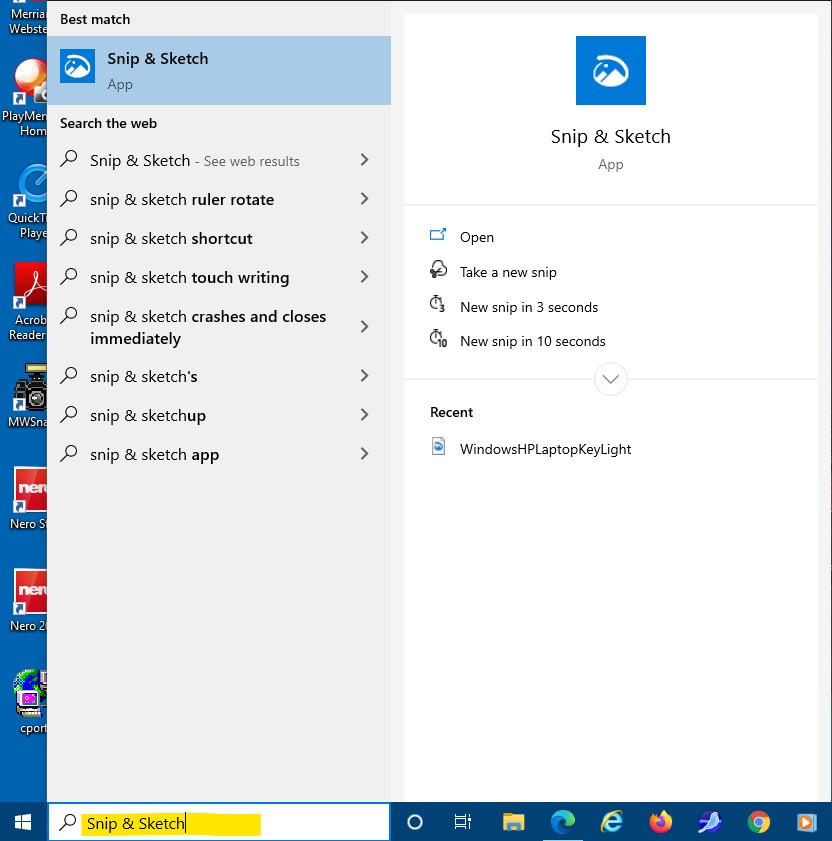Launch Google Chrome from the taskbar
832x841 pixels.
coord(759,822)
